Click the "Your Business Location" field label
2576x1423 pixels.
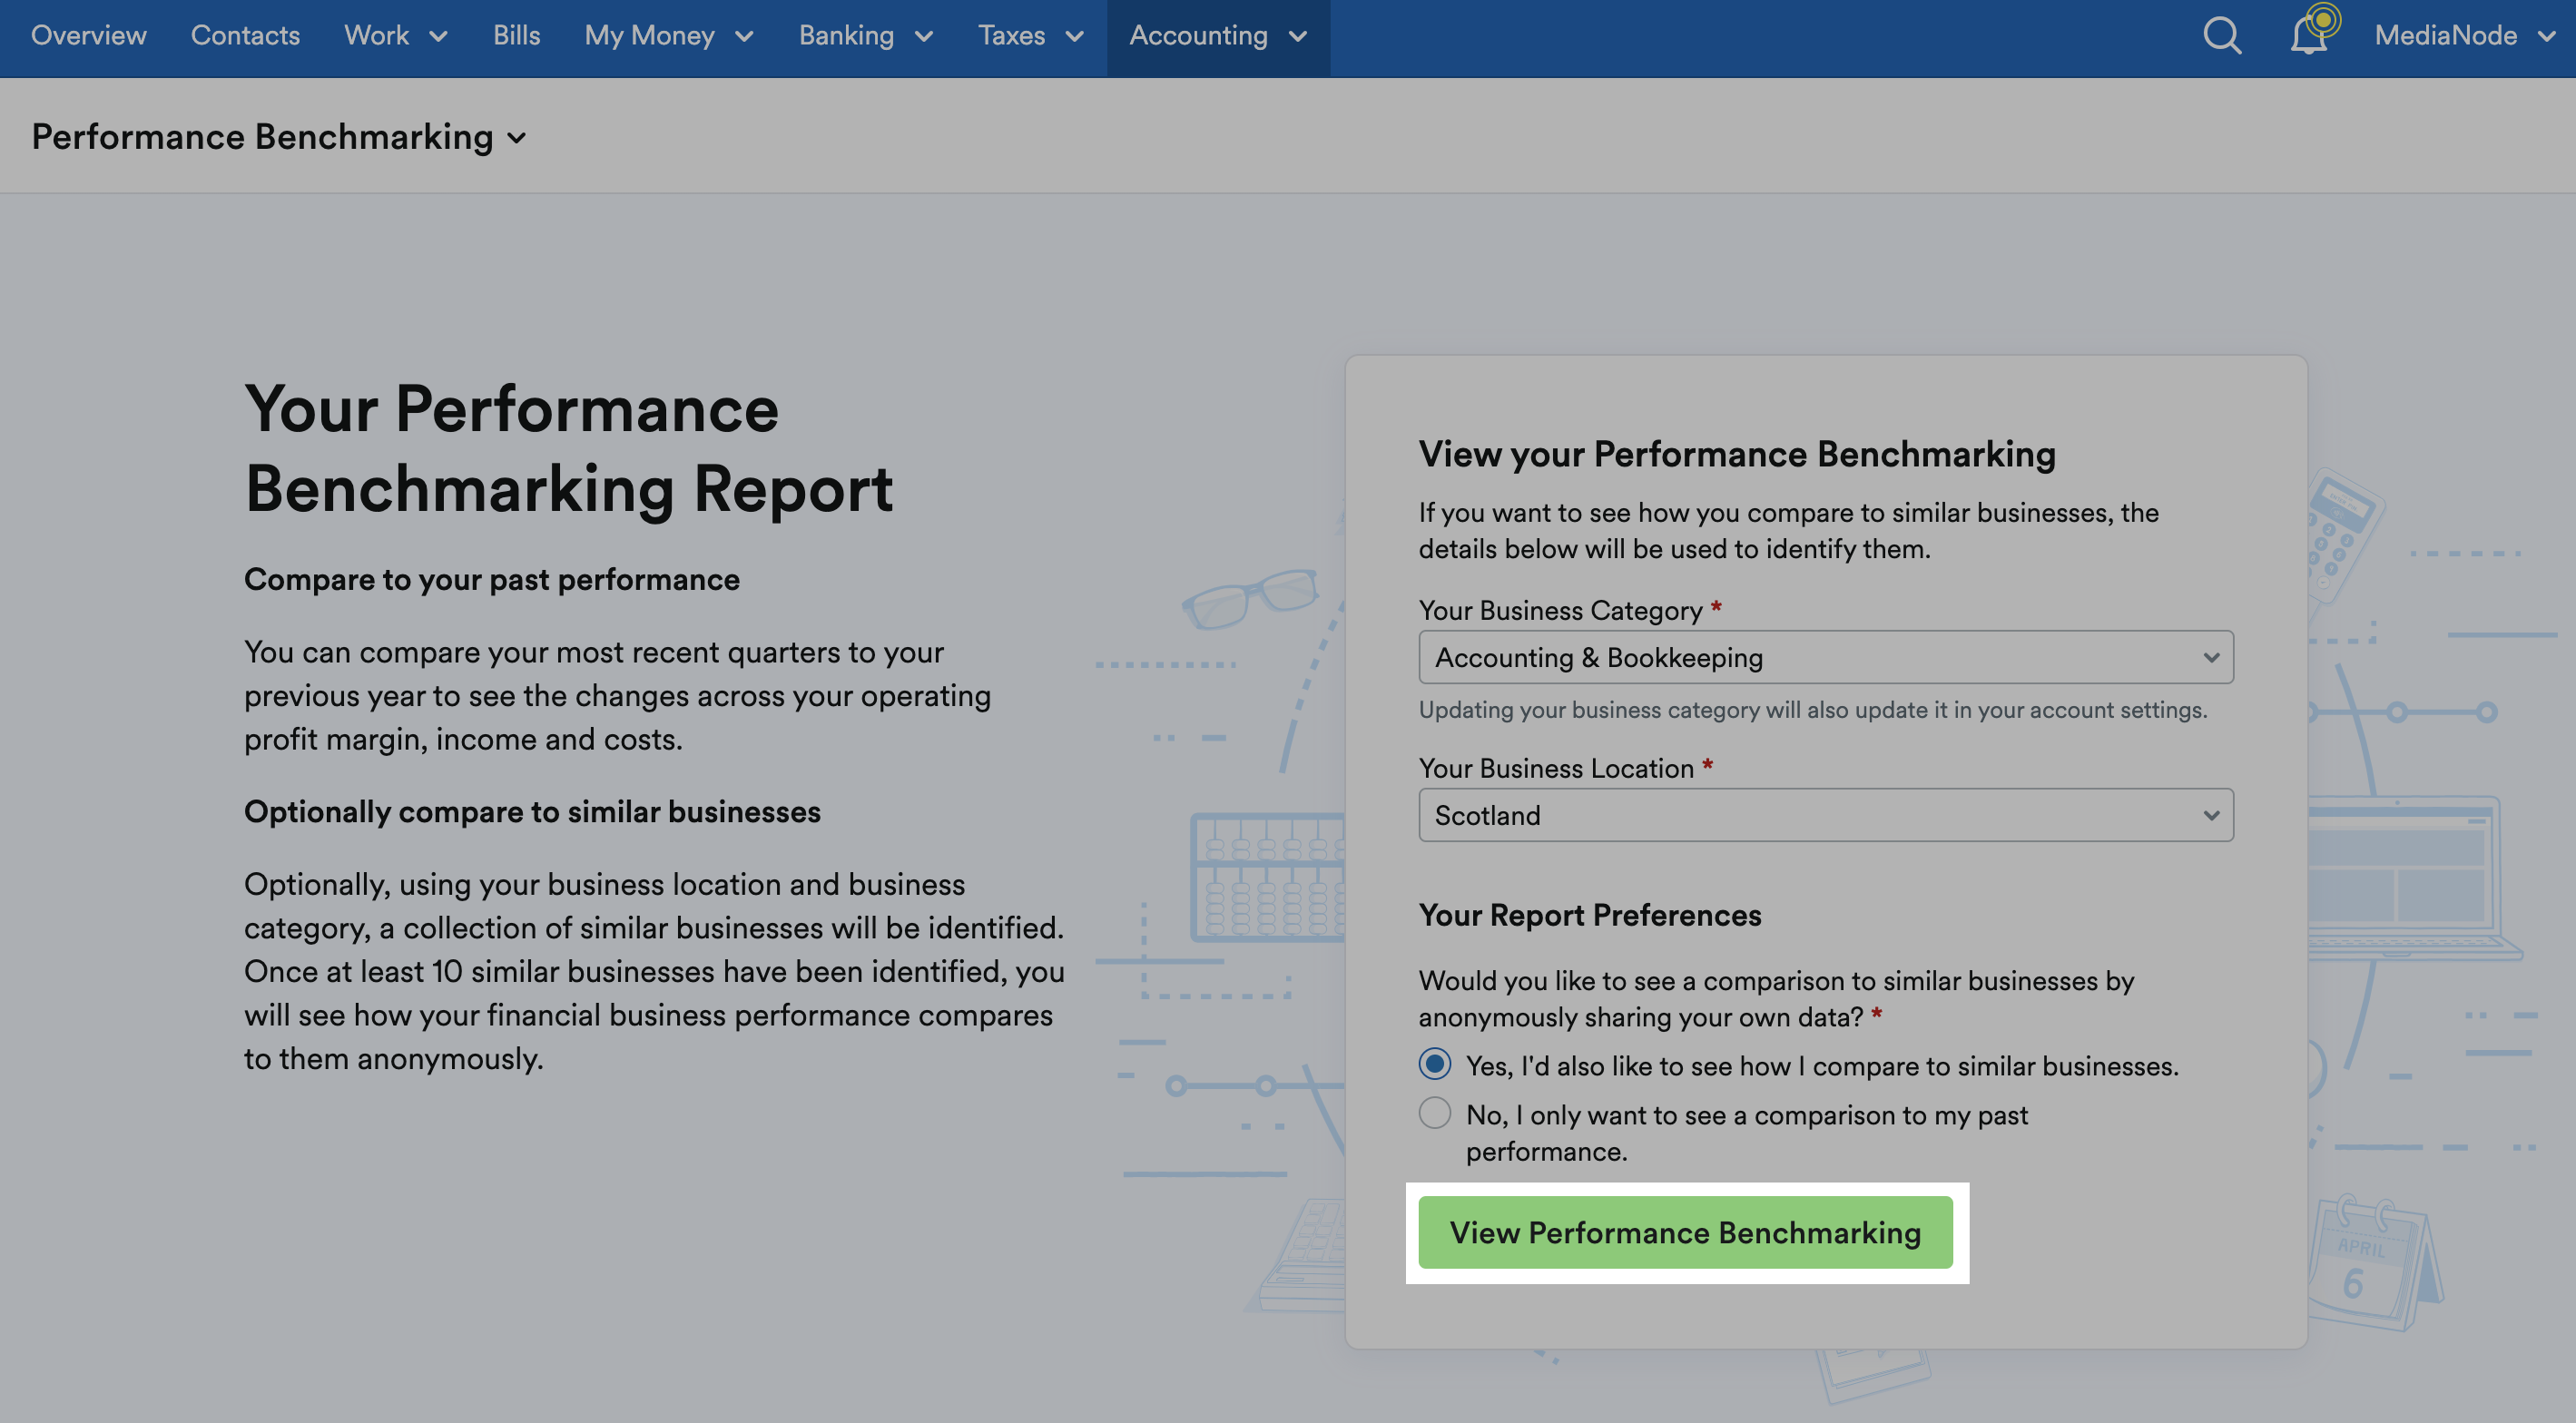pos(1556,768)
